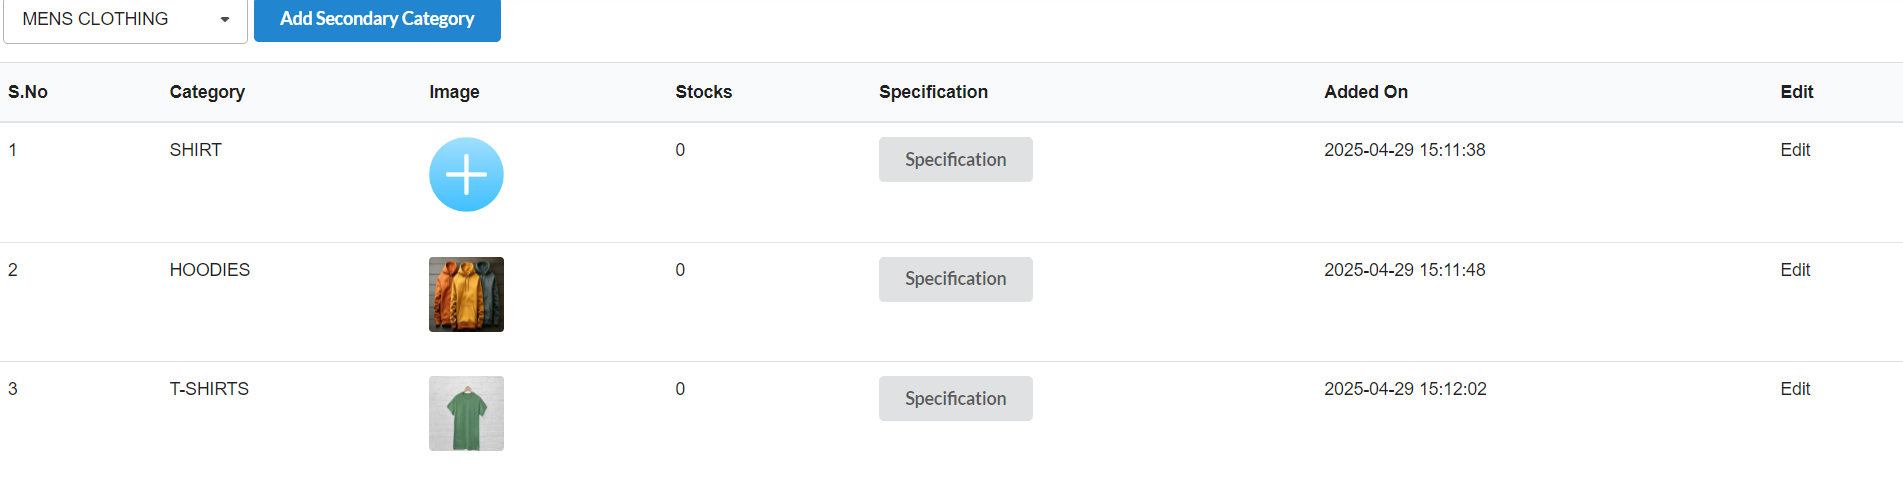The height and width of the screenshot is (479, 1903).
Task: Click the Stocks column header
Action: point(703,92)
